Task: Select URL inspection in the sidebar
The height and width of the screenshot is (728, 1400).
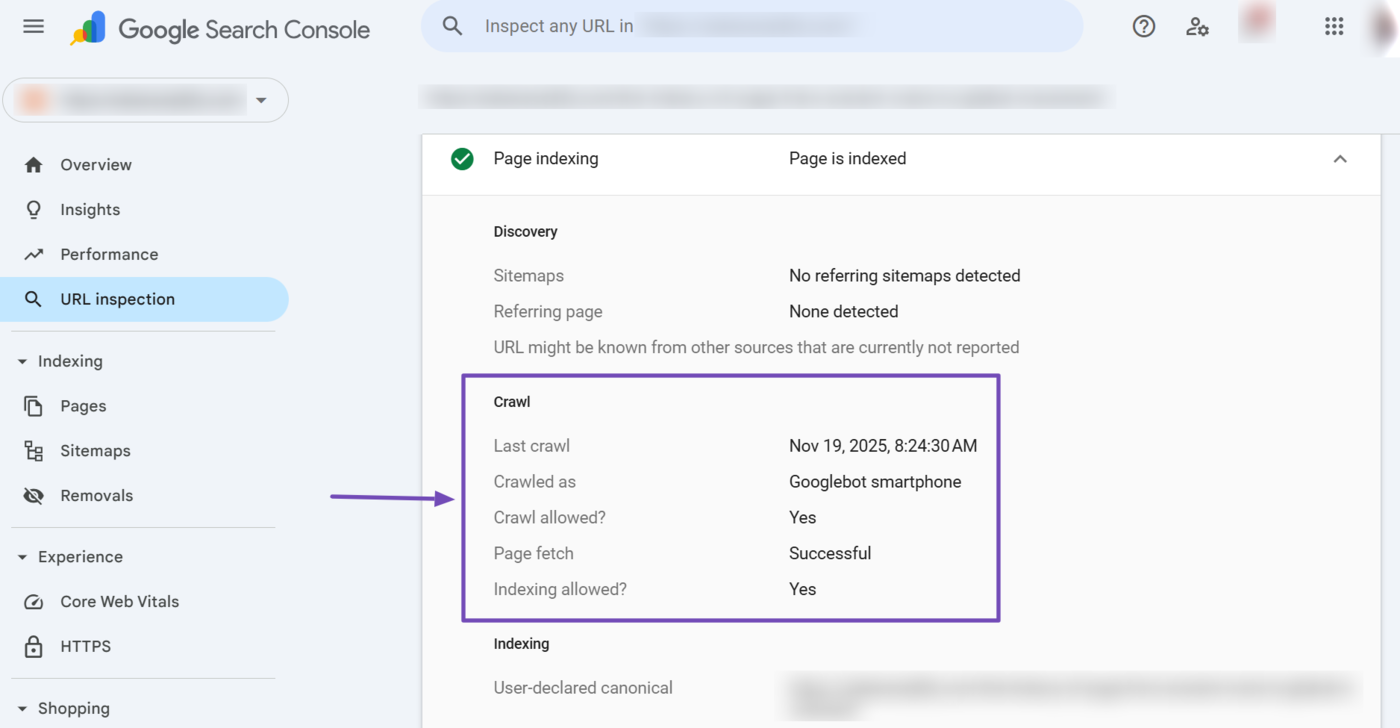Action: (118, 298)
